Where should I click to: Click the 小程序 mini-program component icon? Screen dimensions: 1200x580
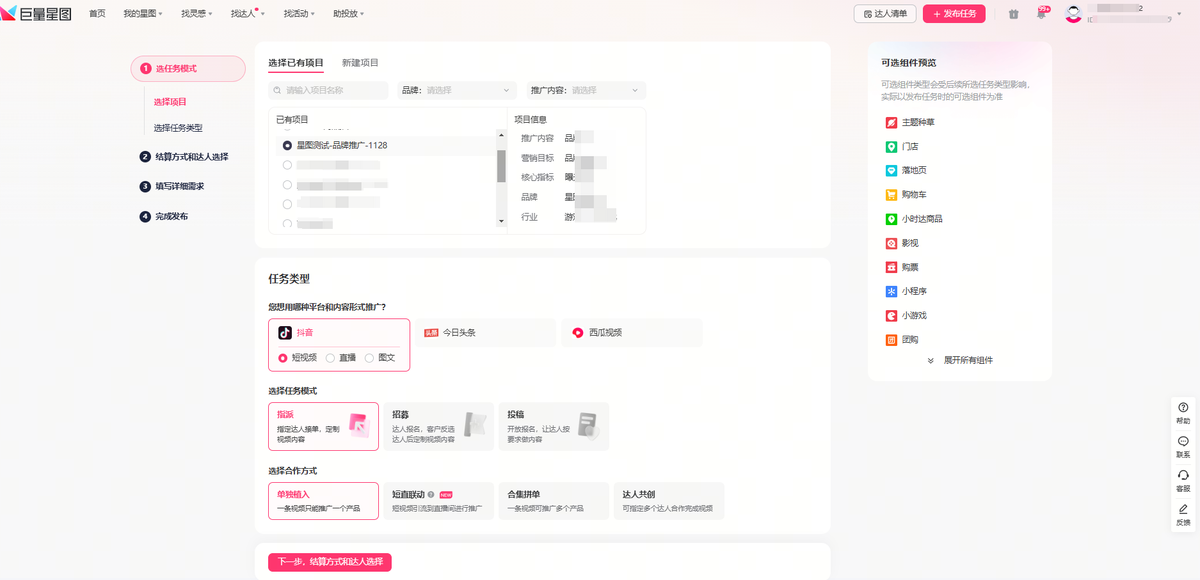[x=891, y=291]
